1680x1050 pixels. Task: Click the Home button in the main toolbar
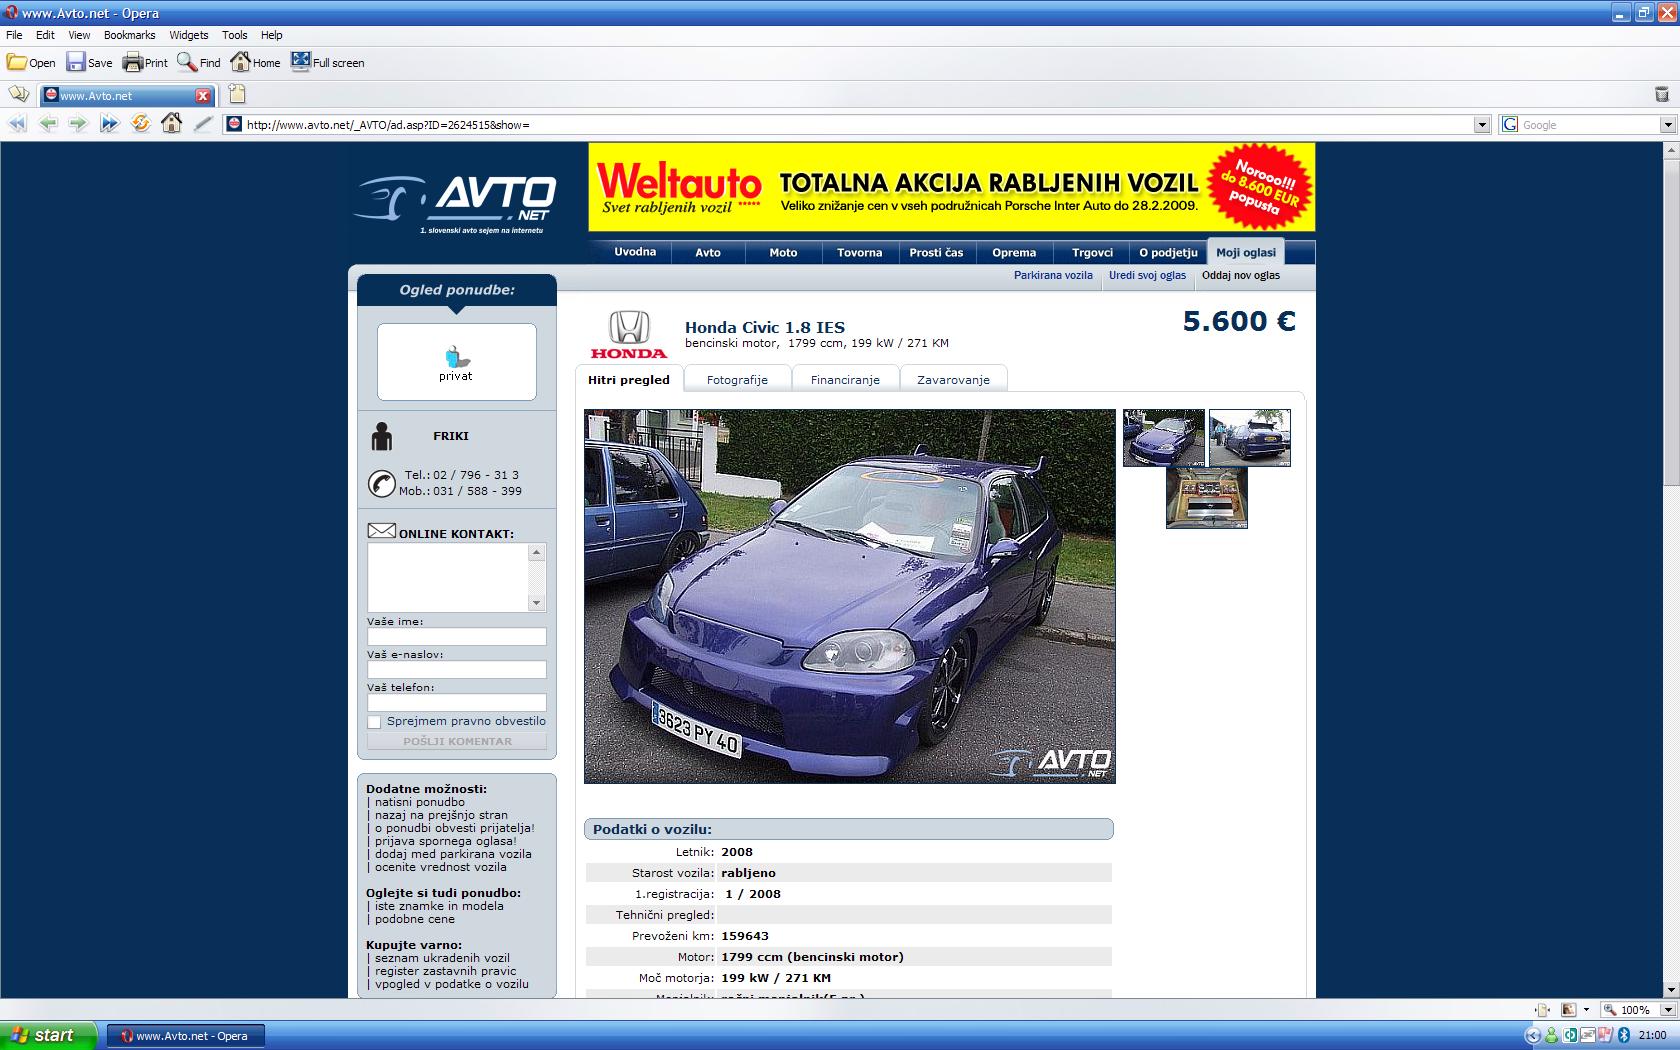[x=255, y=62]
